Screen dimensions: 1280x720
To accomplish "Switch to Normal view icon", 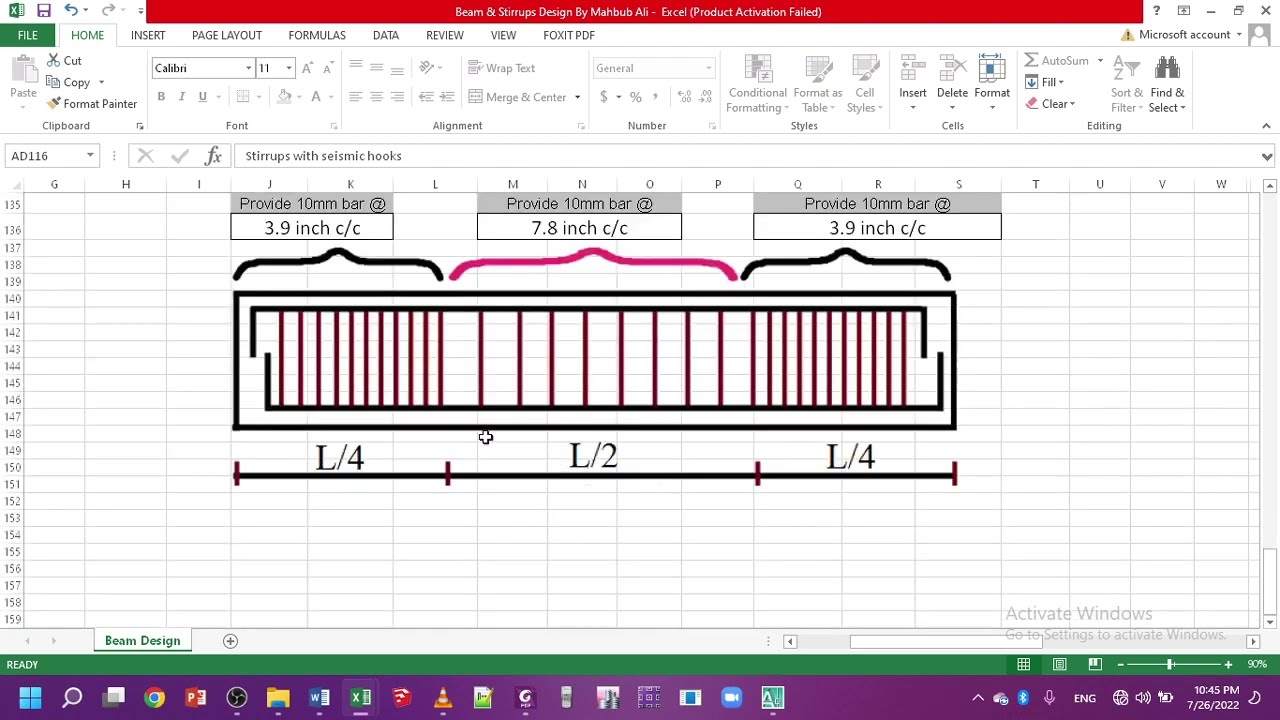I will 1023,665.
